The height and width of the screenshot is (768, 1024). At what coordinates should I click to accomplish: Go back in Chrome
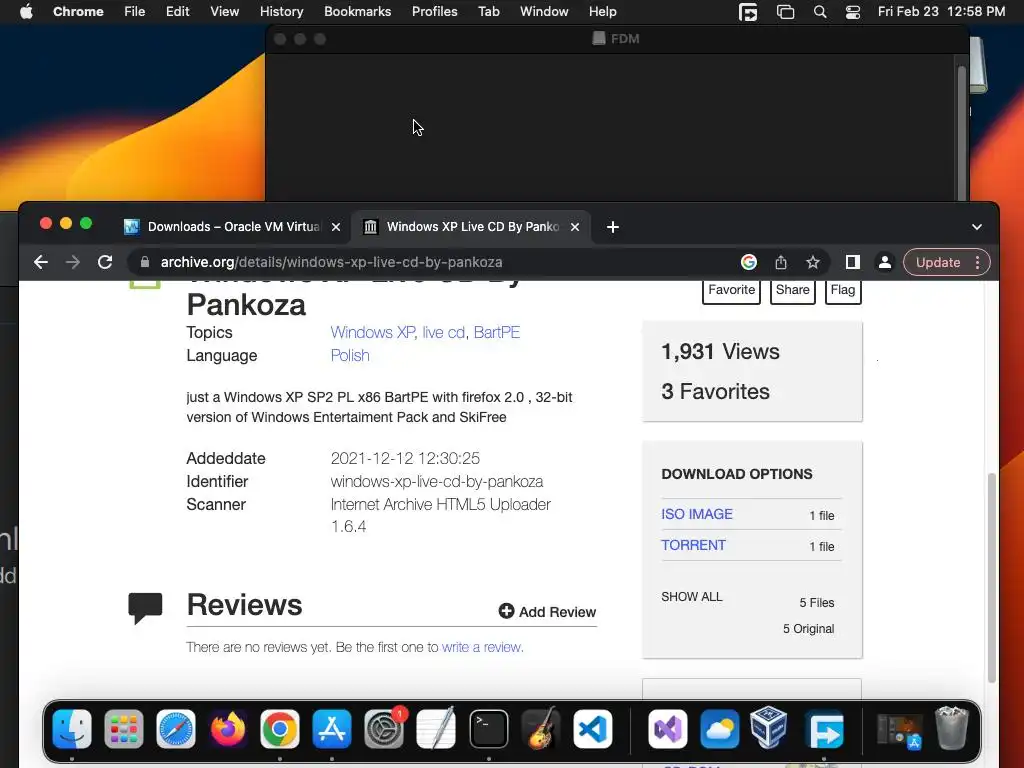point(40,263)
